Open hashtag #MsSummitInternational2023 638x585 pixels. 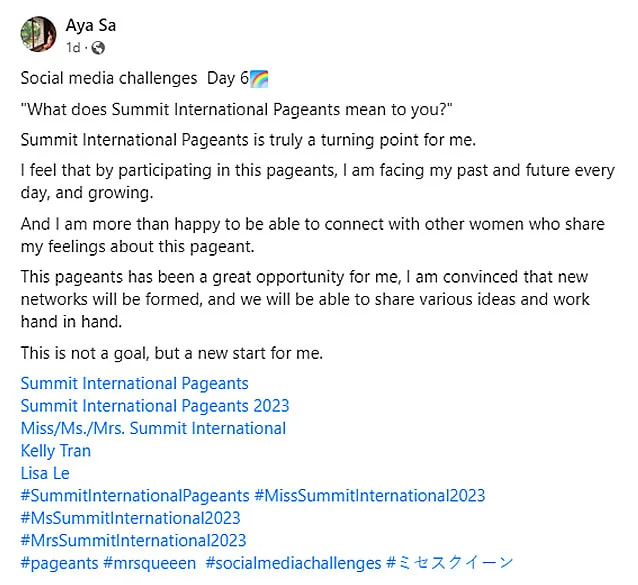click(131, 518)
